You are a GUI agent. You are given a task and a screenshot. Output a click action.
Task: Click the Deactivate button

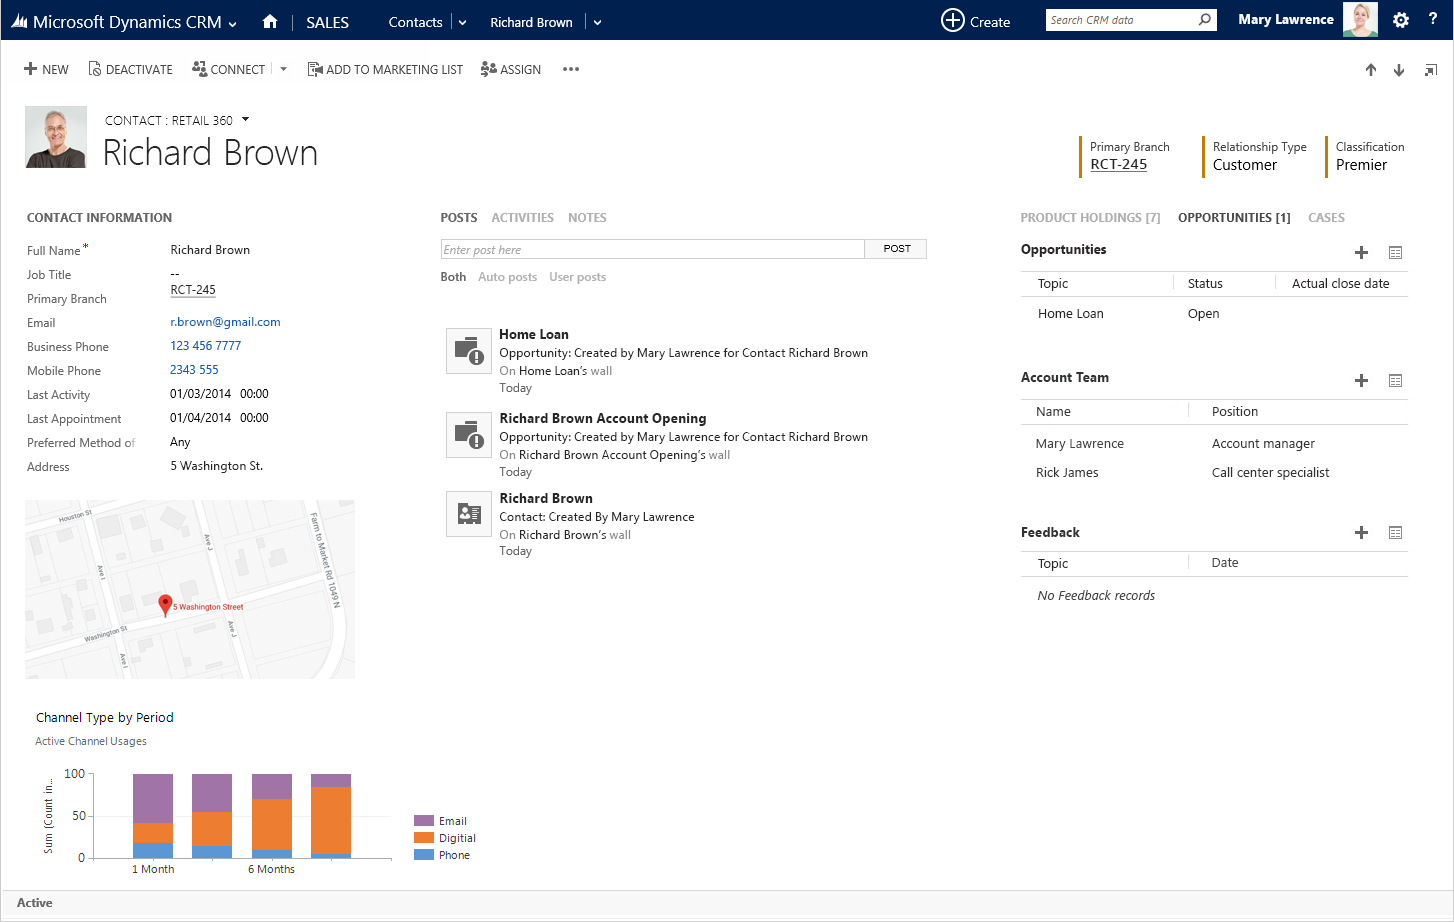[130, 69]
